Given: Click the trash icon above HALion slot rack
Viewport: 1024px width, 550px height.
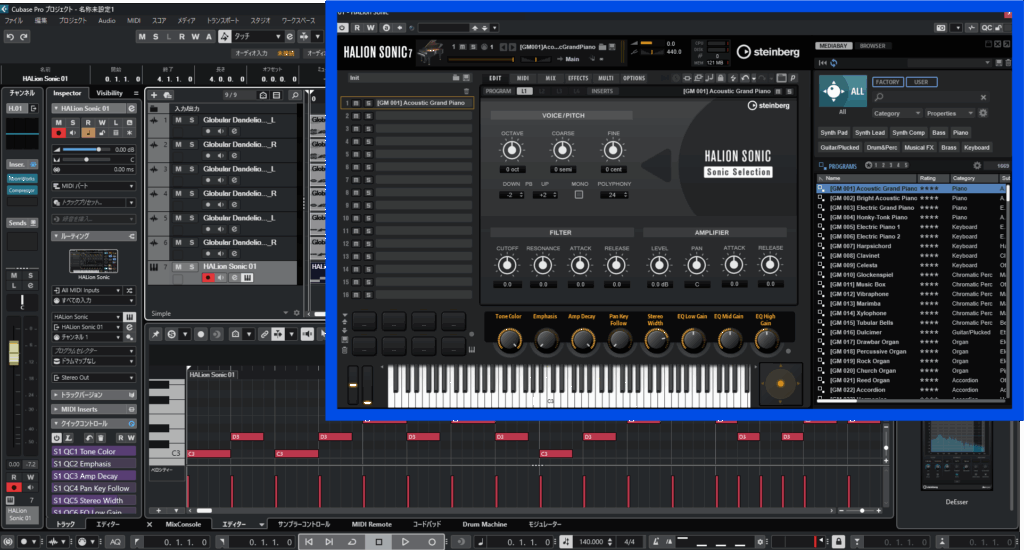Looking at the screenshot, I should (x=466, y=91).
